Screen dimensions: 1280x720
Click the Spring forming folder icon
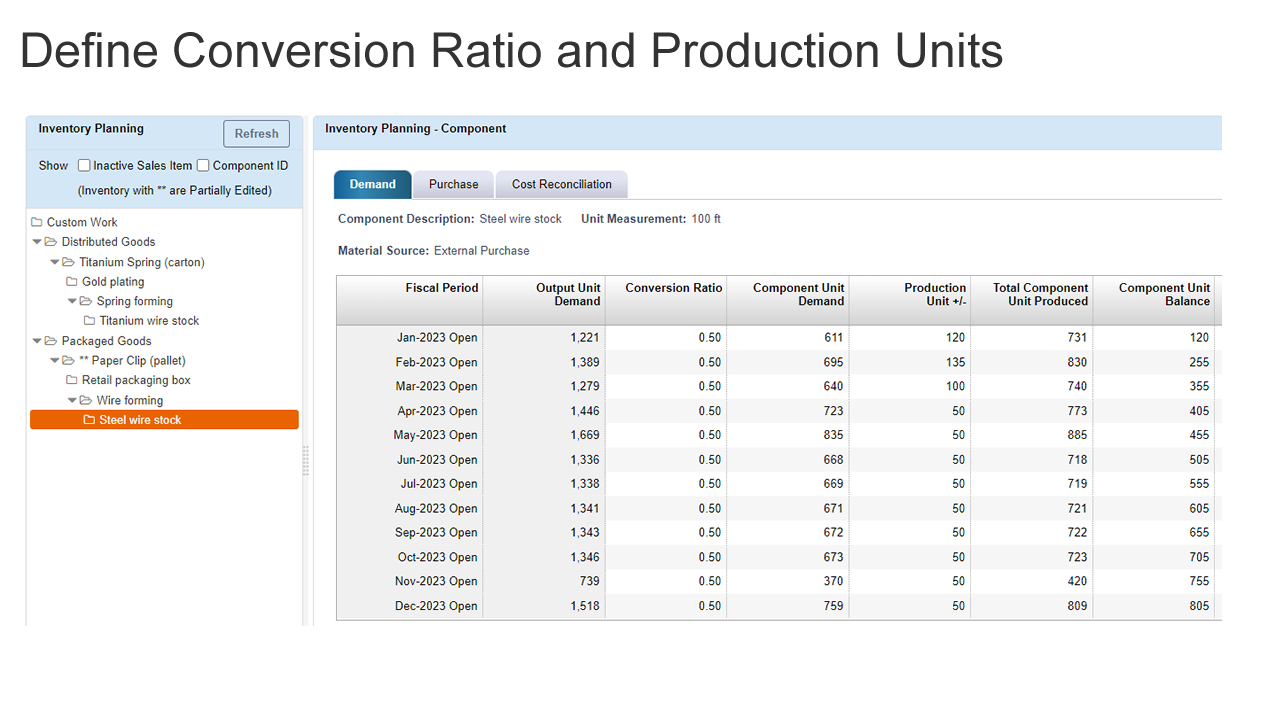click(x=86, y=301)
